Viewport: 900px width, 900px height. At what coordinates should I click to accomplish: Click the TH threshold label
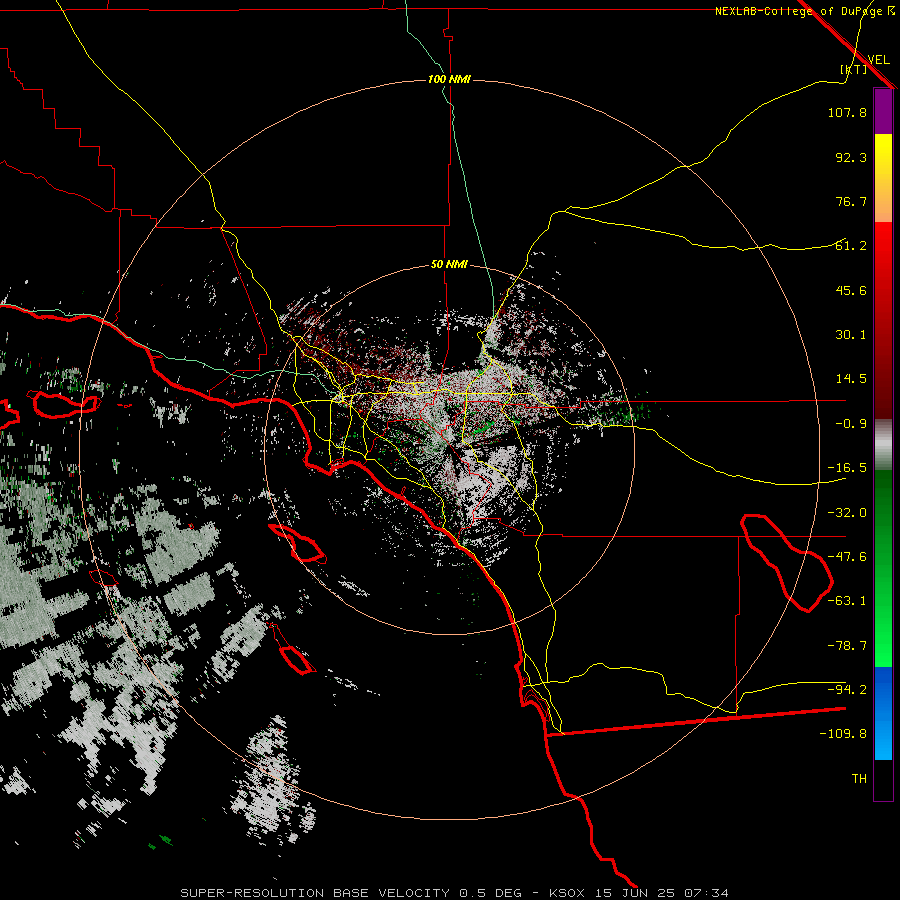coord(859,779)
